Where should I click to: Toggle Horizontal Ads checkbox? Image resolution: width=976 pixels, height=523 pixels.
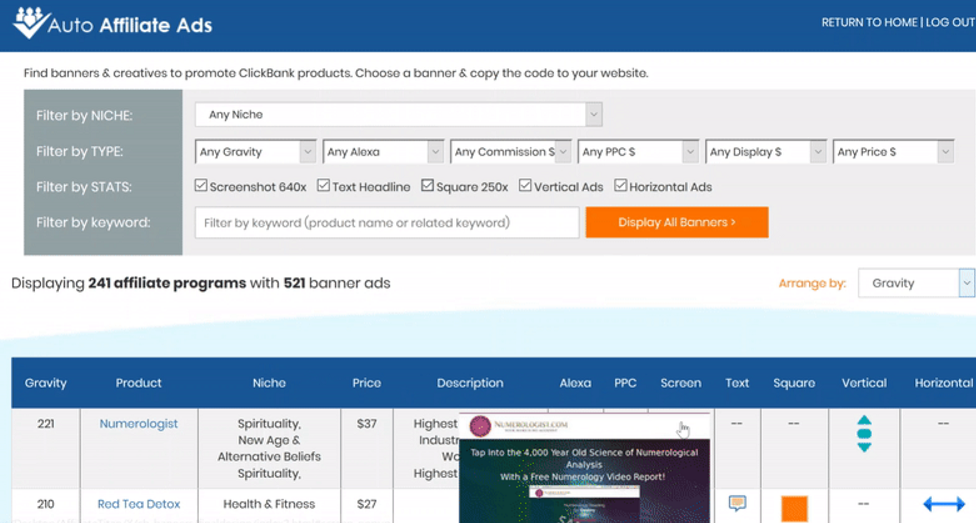621,186
